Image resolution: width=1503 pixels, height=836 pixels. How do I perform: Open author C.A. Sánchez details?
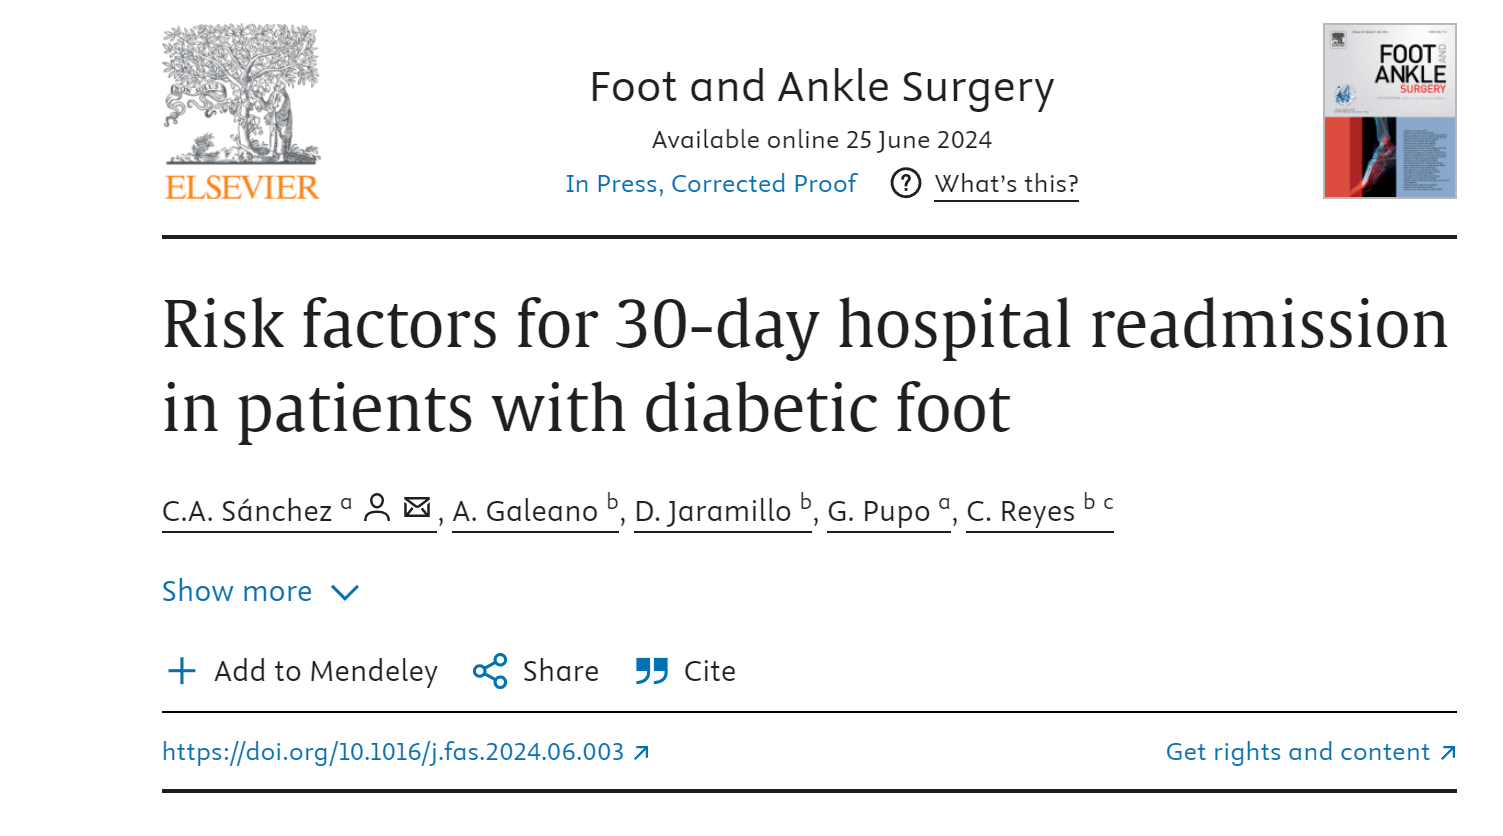coord(247,511)
